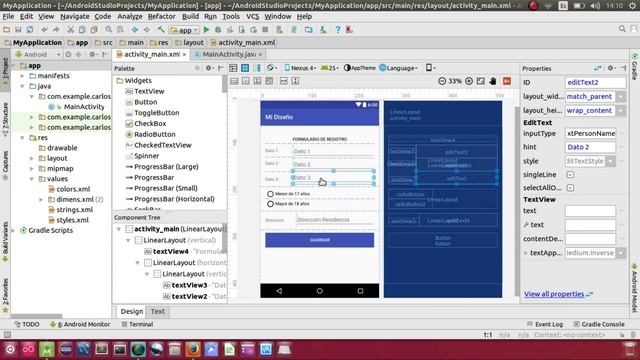640x360 pixels.
Task: Open the Terminal tool window
Action: [x=137, y=324]
